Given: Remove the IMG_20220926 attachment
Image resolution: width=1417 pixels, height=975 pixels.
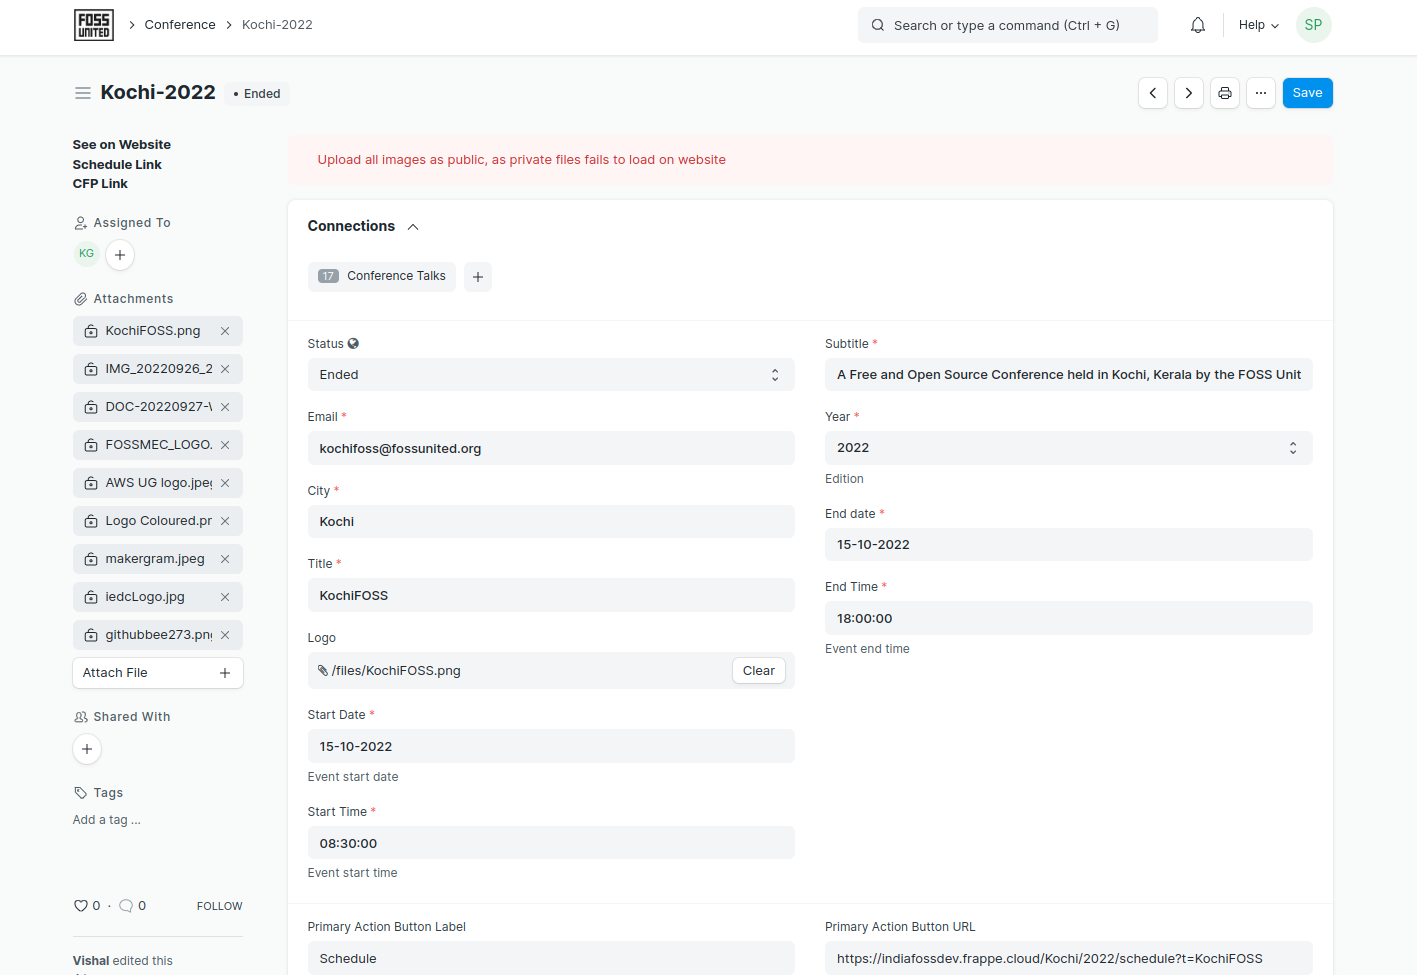Looking at the screenshot, I should tap(225, 369).
